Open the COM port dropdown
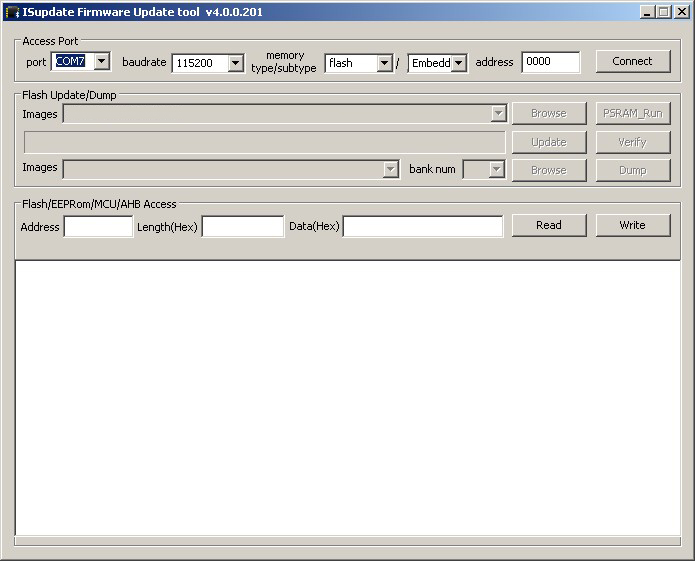Image resolution: width=695 pixels, height=561 pixels. (x=101, y=62)
